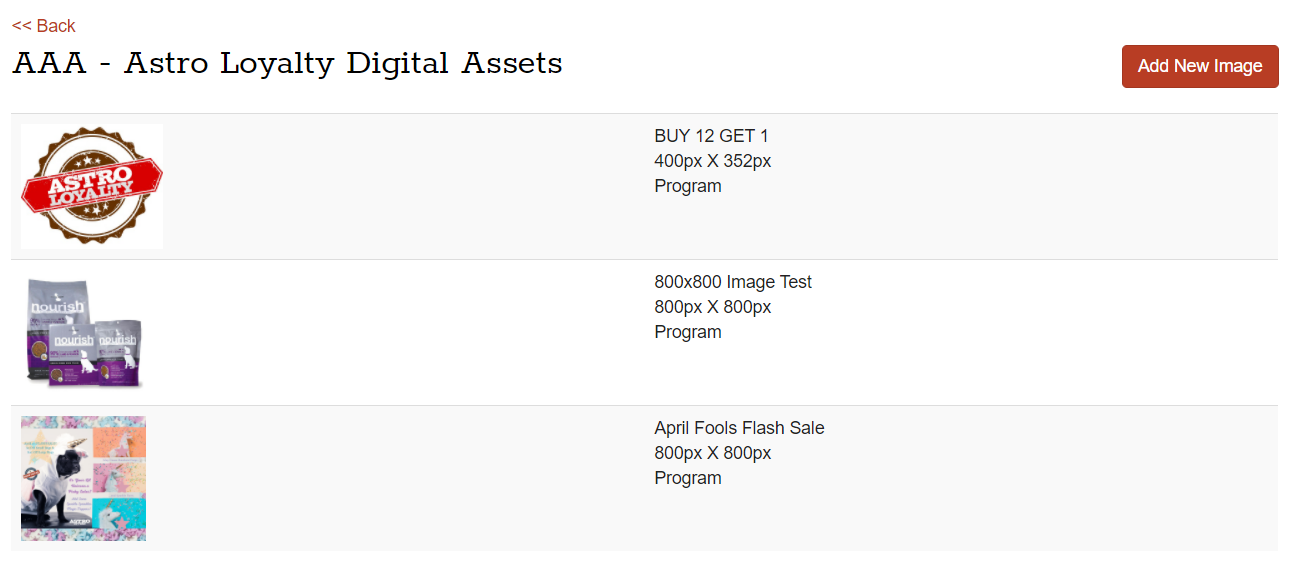This screenshot has height=578, width=1299.
Task: Open the April Fools Flash Sale thumbnail
Action: (83, 478)
